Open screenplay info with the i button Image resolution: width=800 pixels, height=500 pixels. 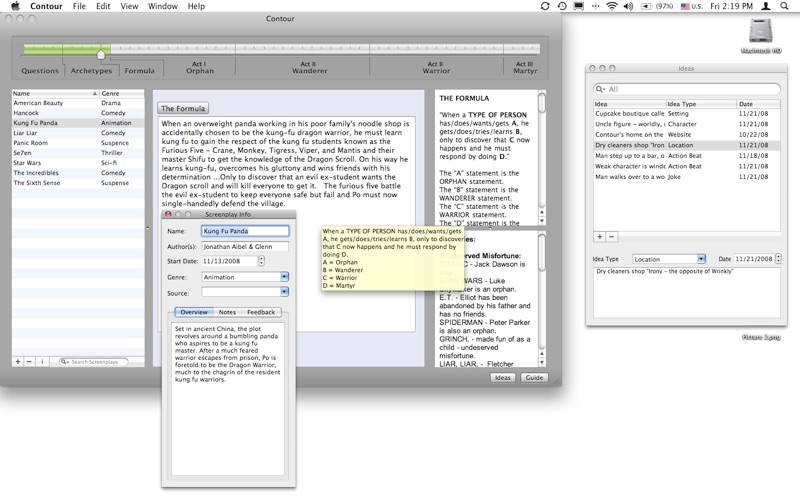tap(42, 360)
